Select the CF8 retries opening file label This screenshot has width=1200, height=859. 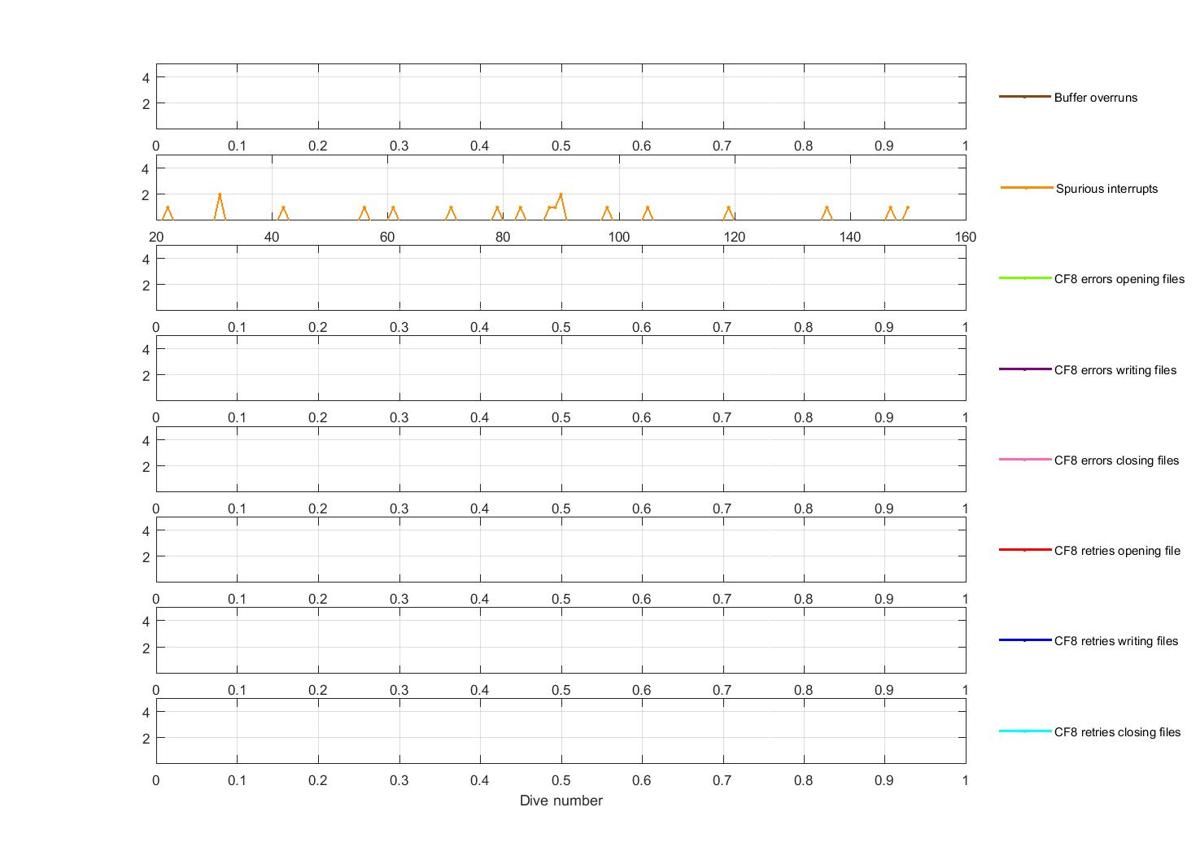1117,551
